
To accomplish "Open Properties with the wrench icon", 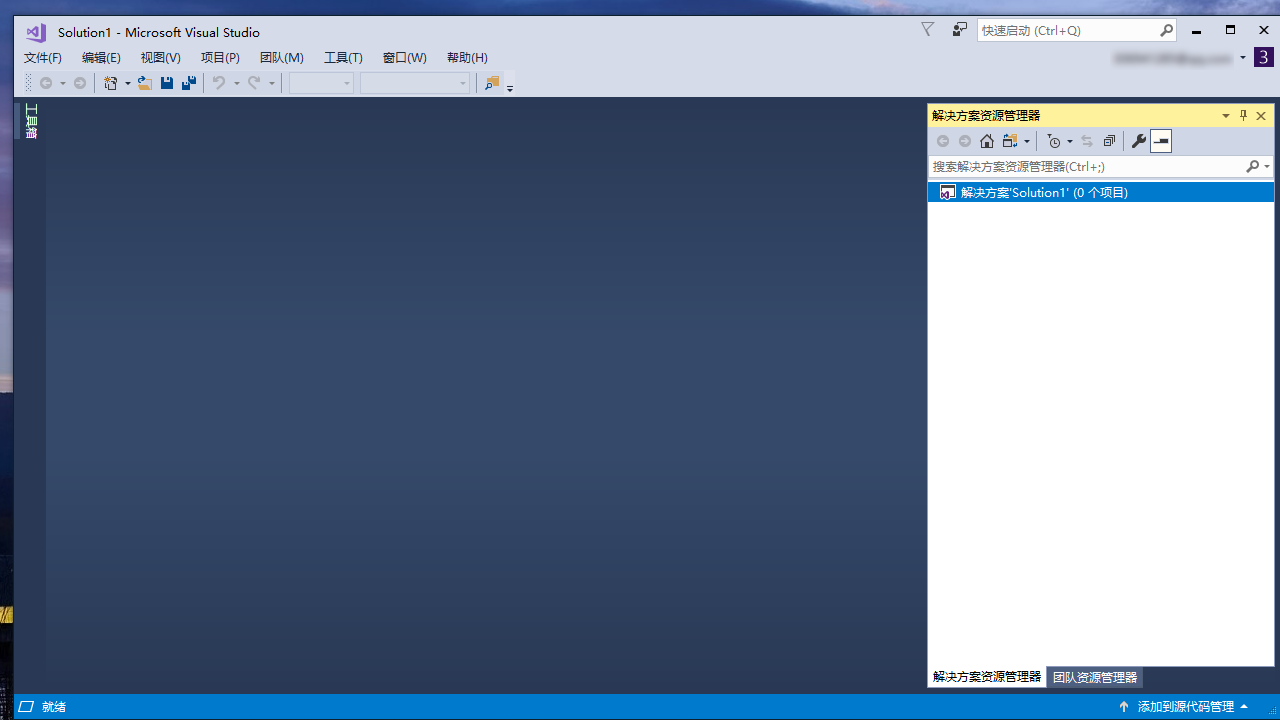I will [1138, 140].
